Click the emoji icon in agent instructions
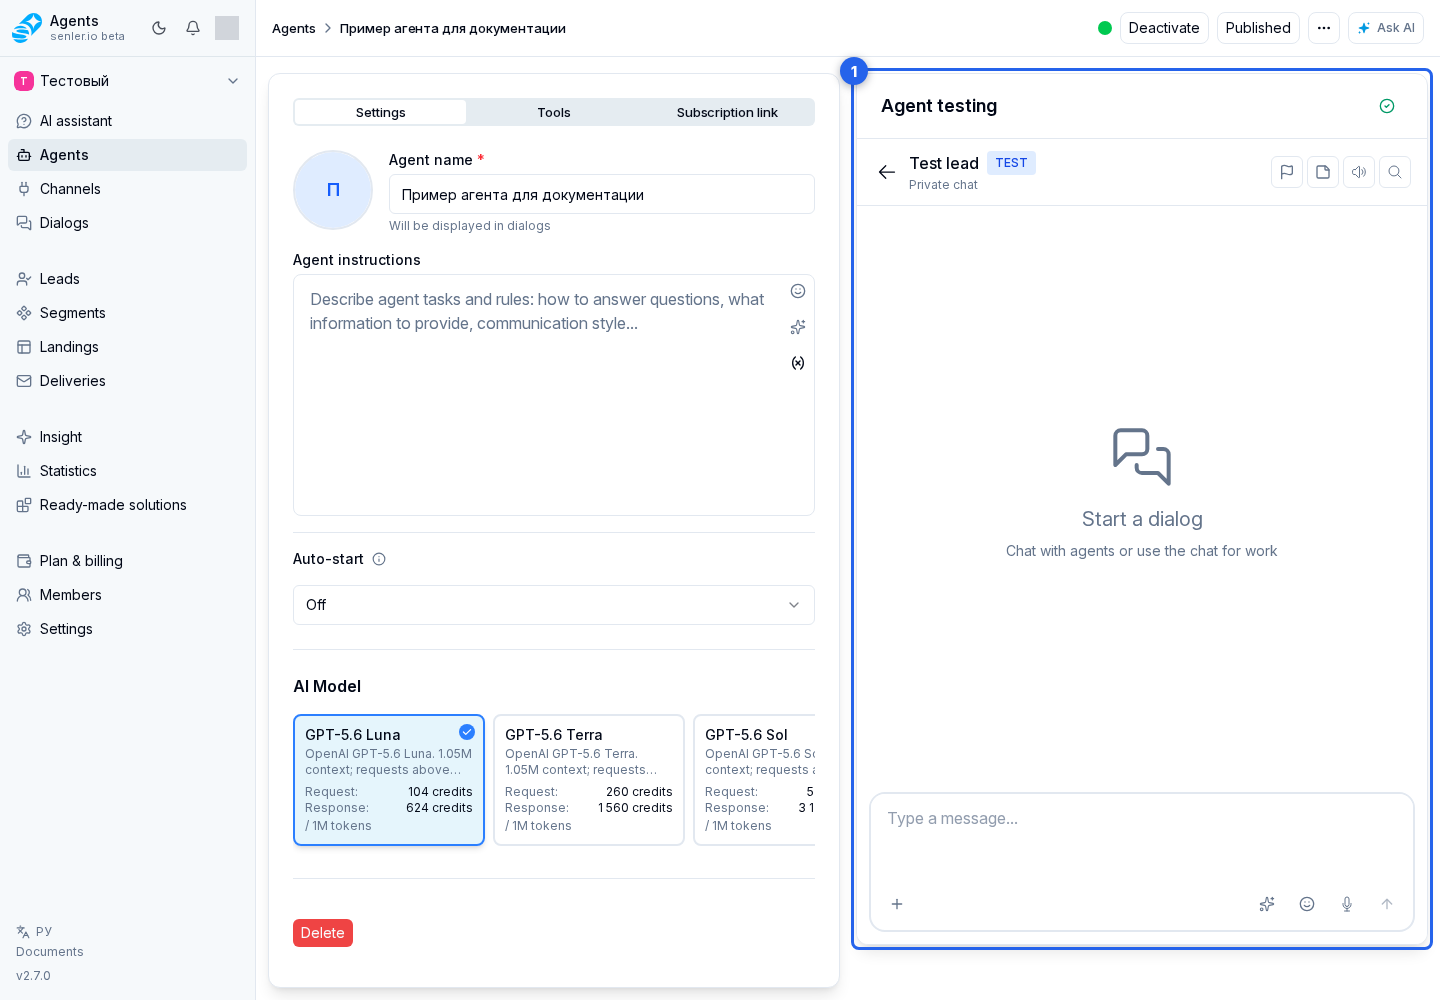The height and width of the screenshot is (1000, 1440). [798, 291]
